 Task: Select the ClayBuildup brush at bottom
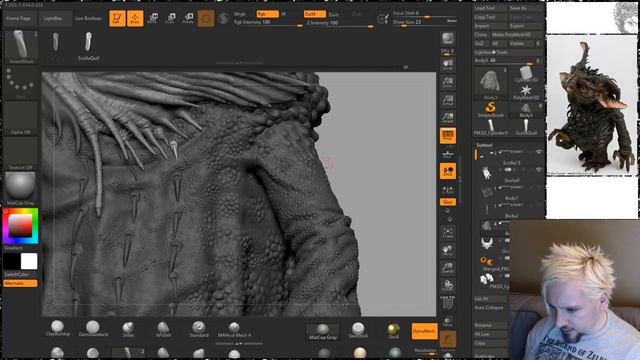(x=58, y=329)
